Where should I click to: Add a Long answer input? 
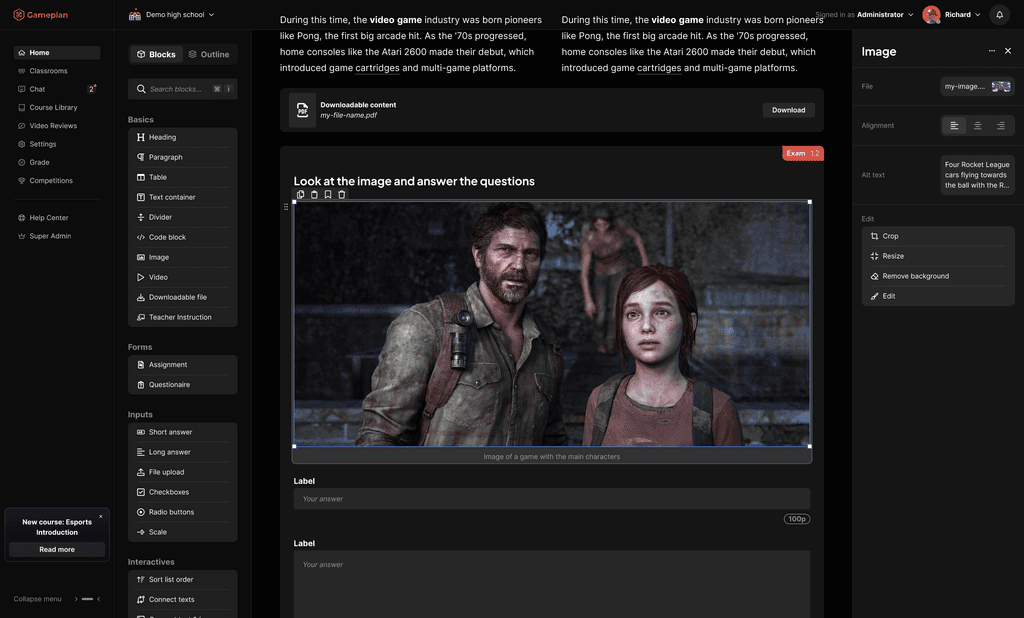pos(183,452)
